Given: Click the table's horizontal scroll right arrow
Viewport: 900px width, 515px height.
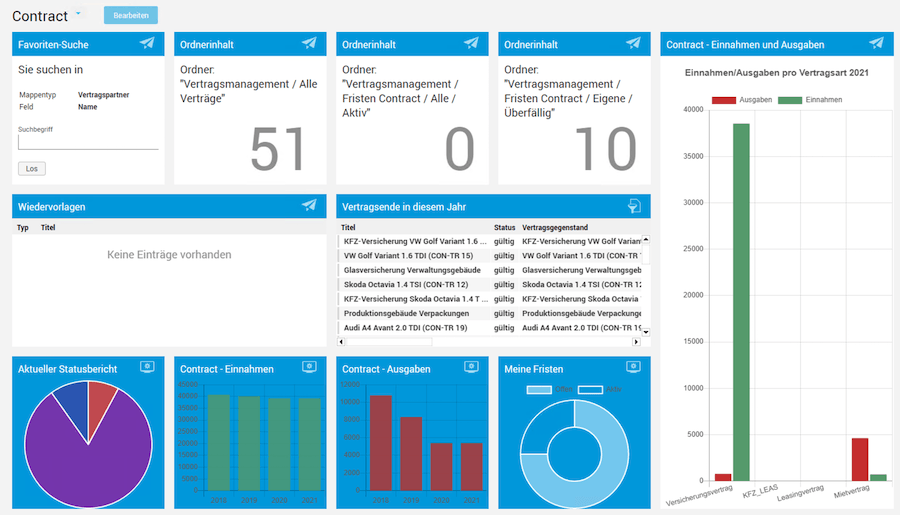Looking at the screenshot, I should [636, 342].
